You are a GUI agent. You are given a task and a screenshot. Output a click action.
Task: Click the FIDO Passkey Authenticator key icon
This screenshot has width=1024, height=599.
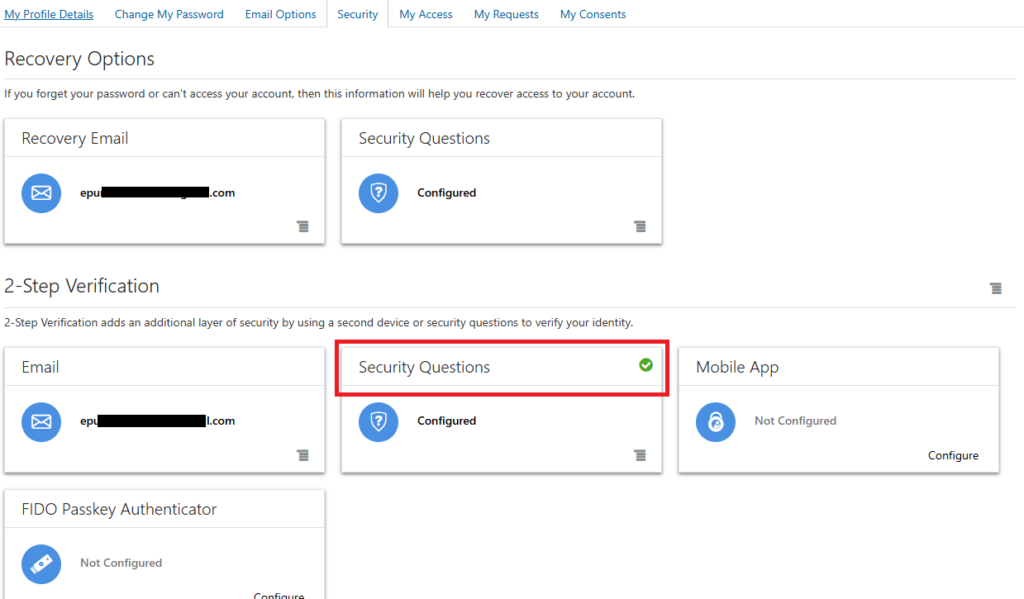(41, 564)
